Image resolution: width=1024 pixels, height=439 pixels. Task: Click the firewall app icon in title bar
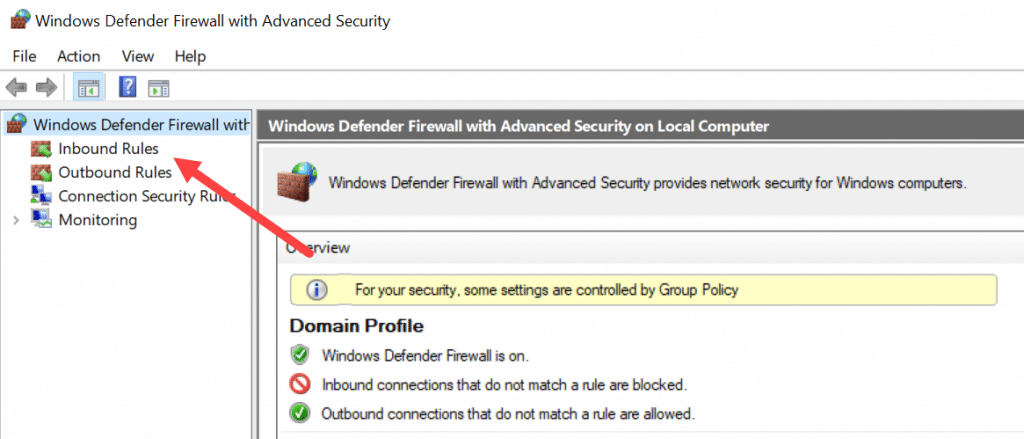(20, 21)
